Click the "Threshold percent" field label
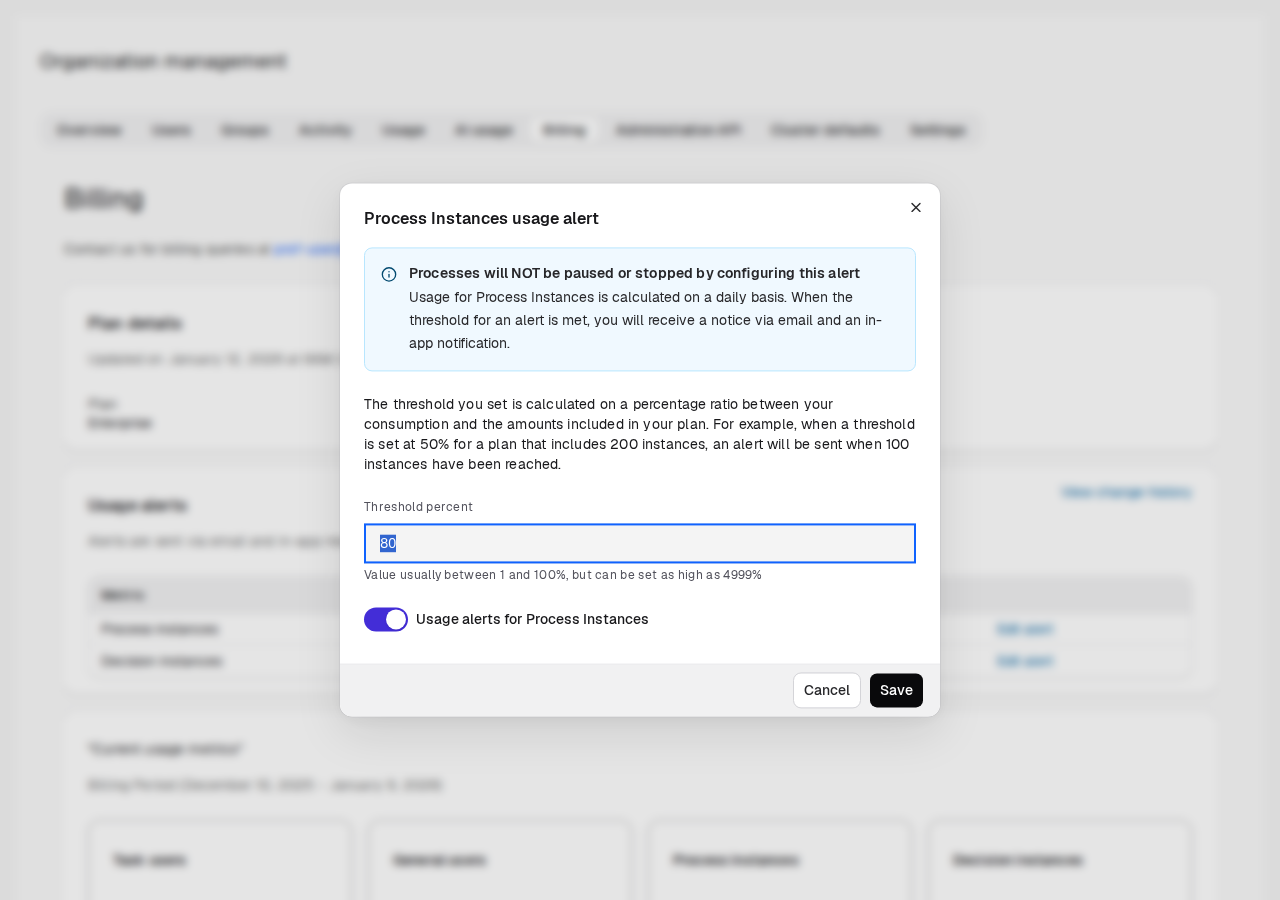Screen dimensions: 1280x900 coord(418,507)
